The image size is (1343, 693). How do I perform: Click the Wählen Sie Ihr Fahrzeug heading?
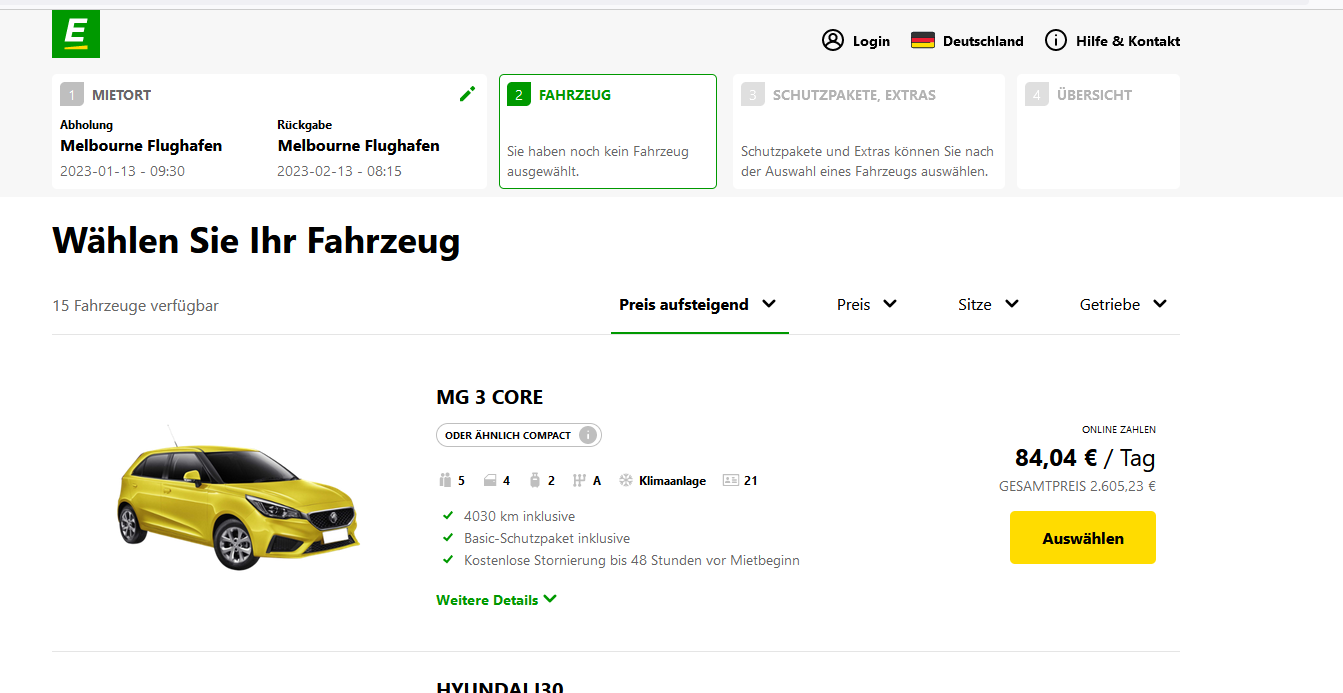pos(256,241)
